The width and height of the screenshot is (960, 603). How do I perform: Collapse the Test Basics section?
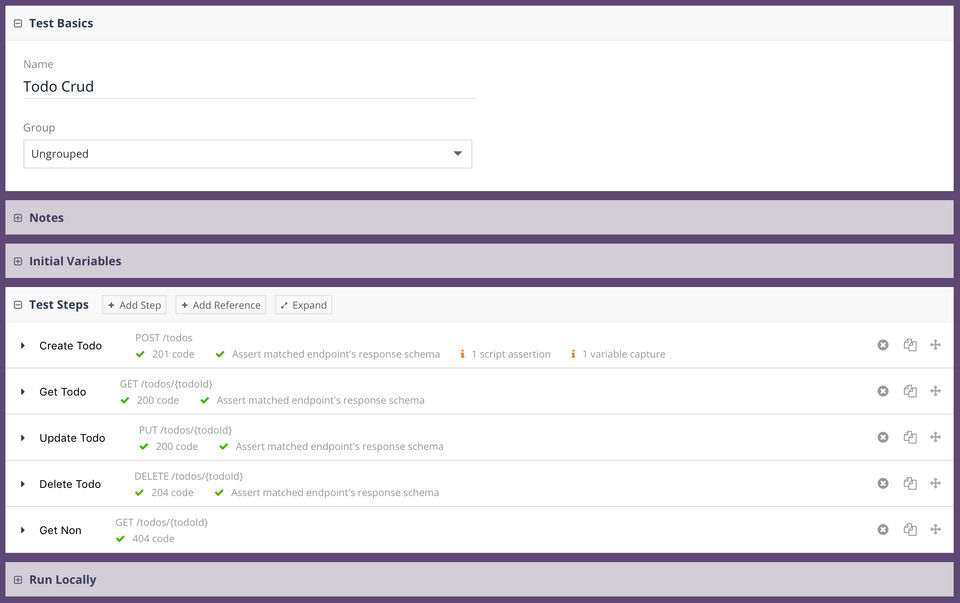[18, 23]
